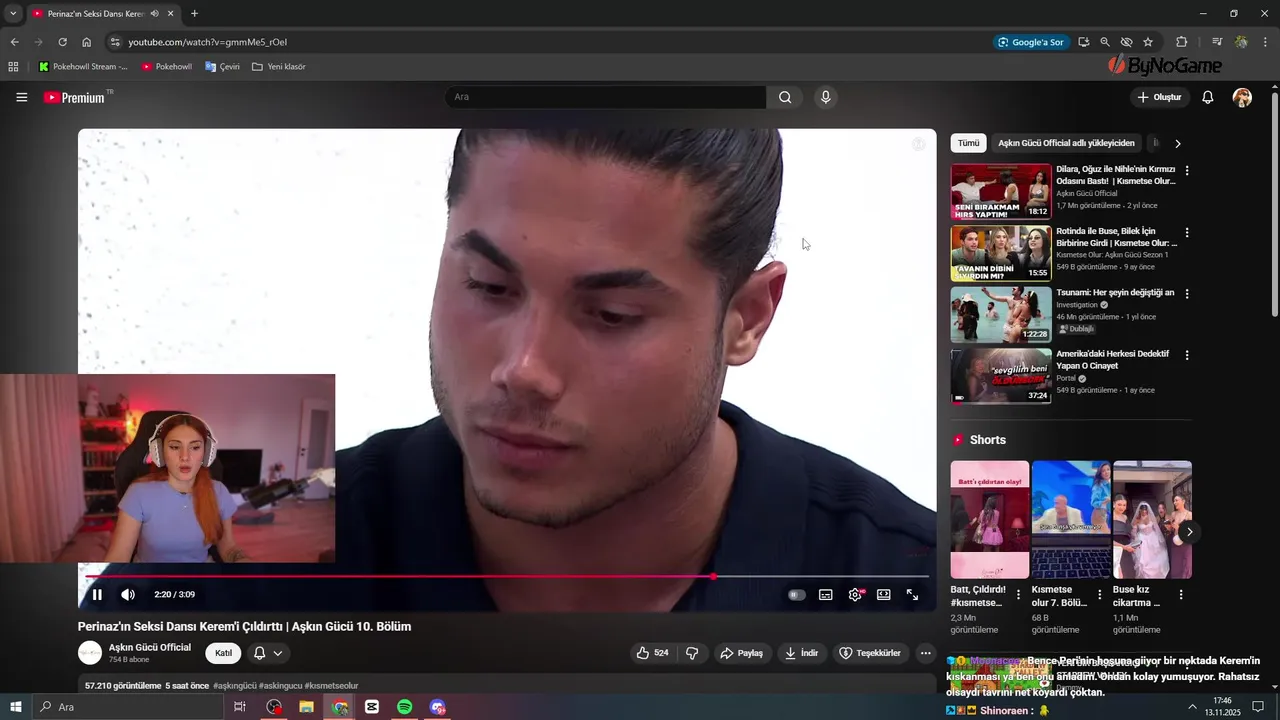Select the Tümü filter chip

968,143
